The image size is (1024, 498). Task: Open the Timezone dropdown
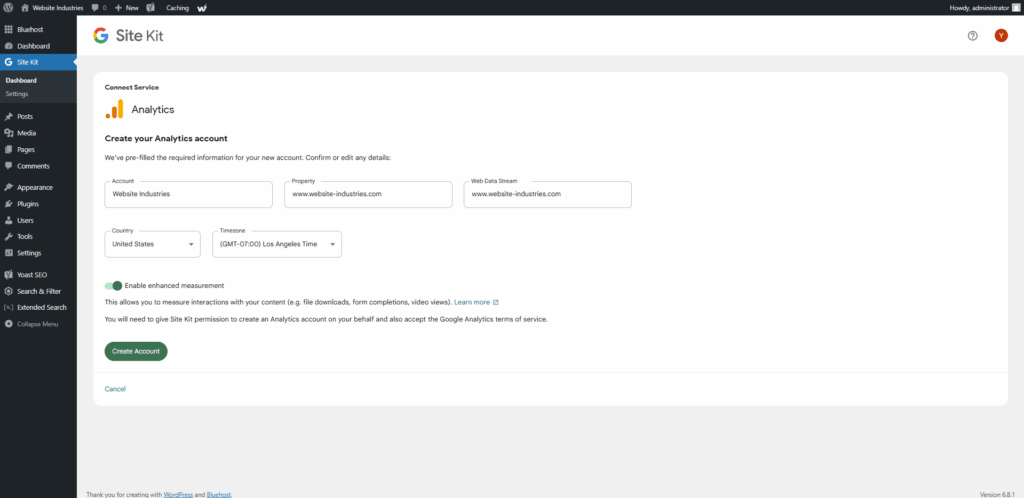click(276, 244)
